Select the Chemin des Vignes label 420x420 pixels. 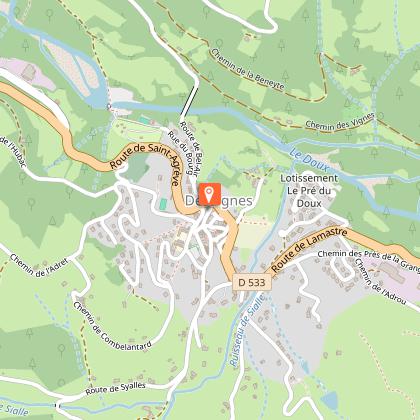340,121
